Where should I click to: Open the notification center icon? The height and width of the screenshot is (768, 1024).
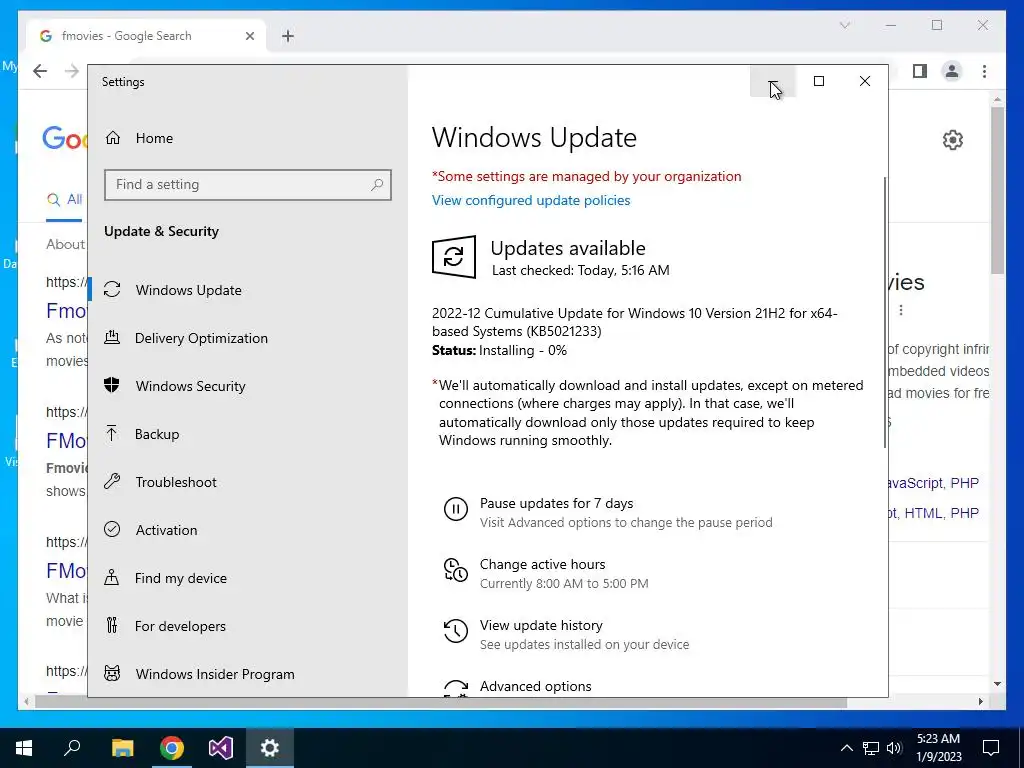(x=991, y=748)
